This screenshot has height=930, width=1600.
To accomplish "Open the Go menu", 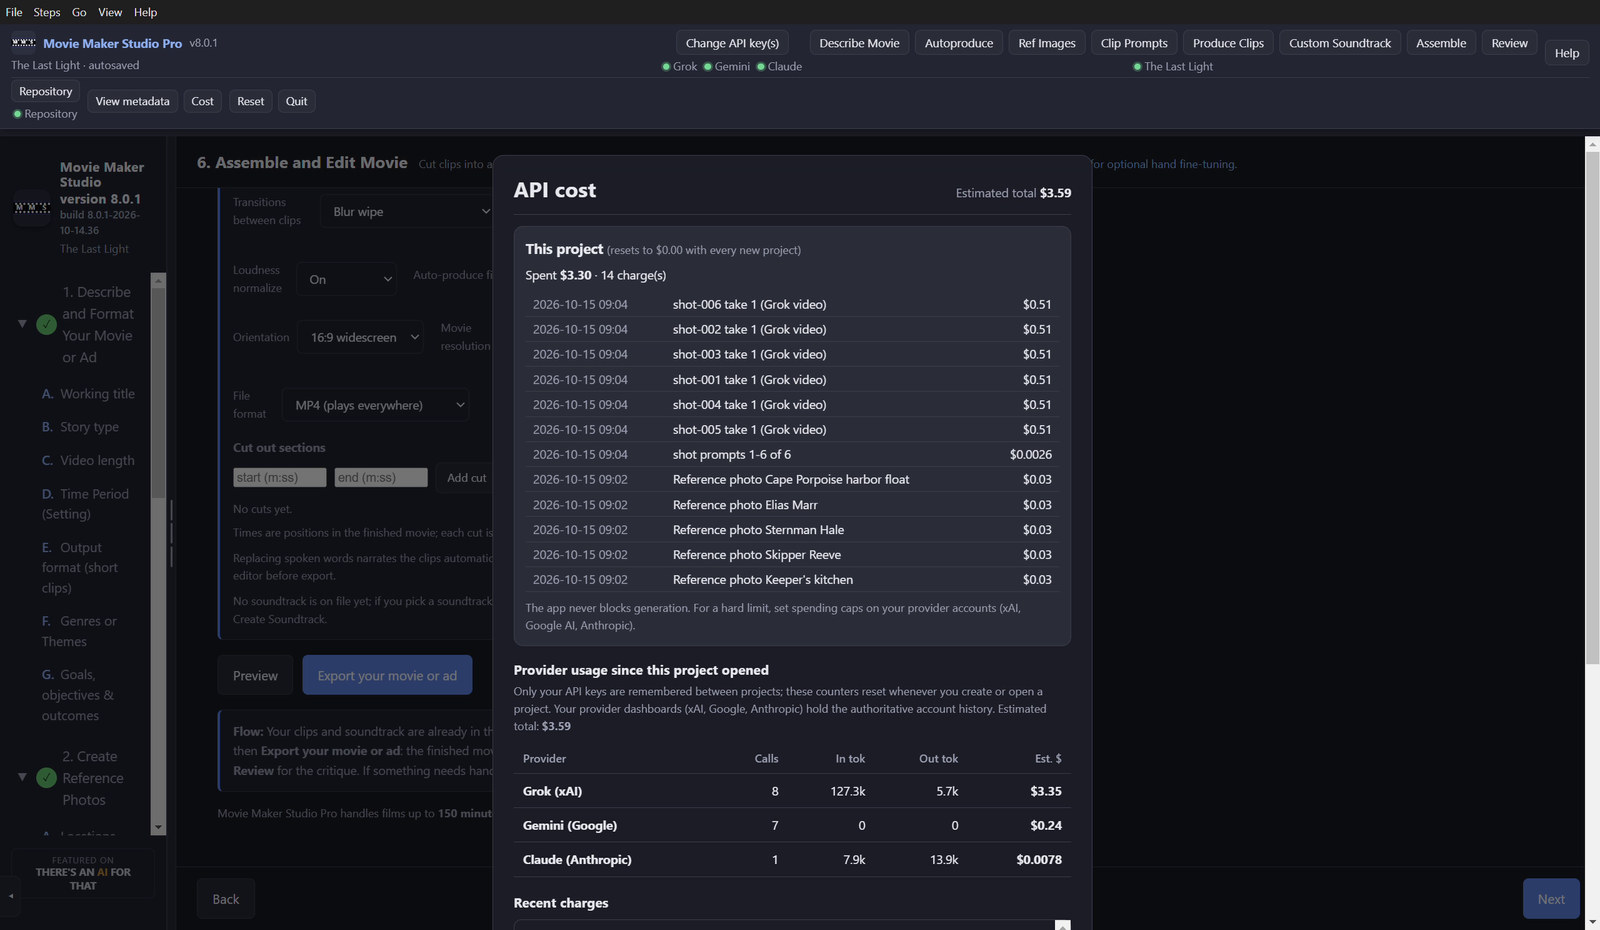I will pyautogui.click(x=79, y=12).
